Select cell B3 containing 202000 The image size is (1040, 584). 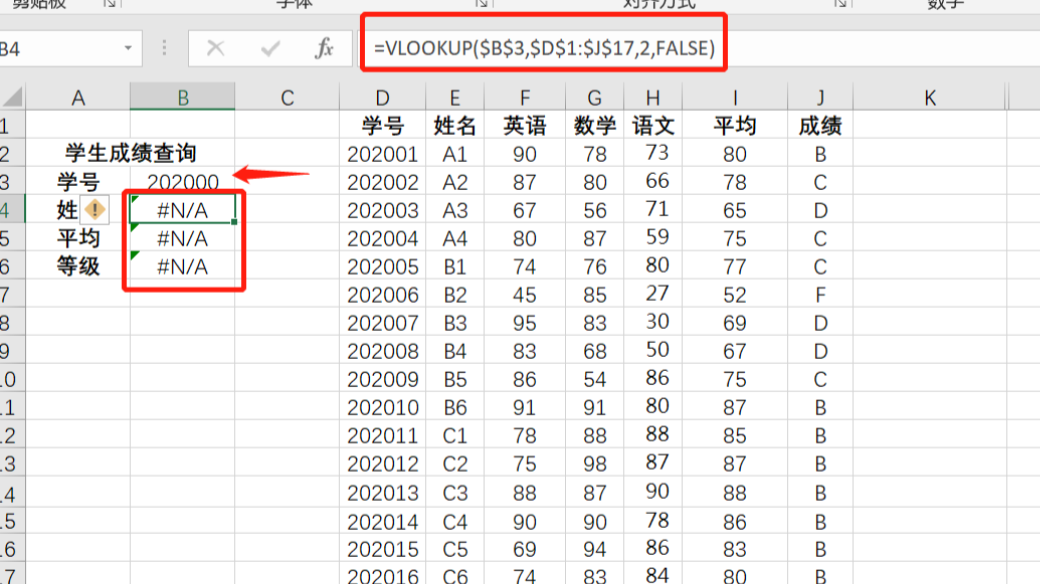182,182
